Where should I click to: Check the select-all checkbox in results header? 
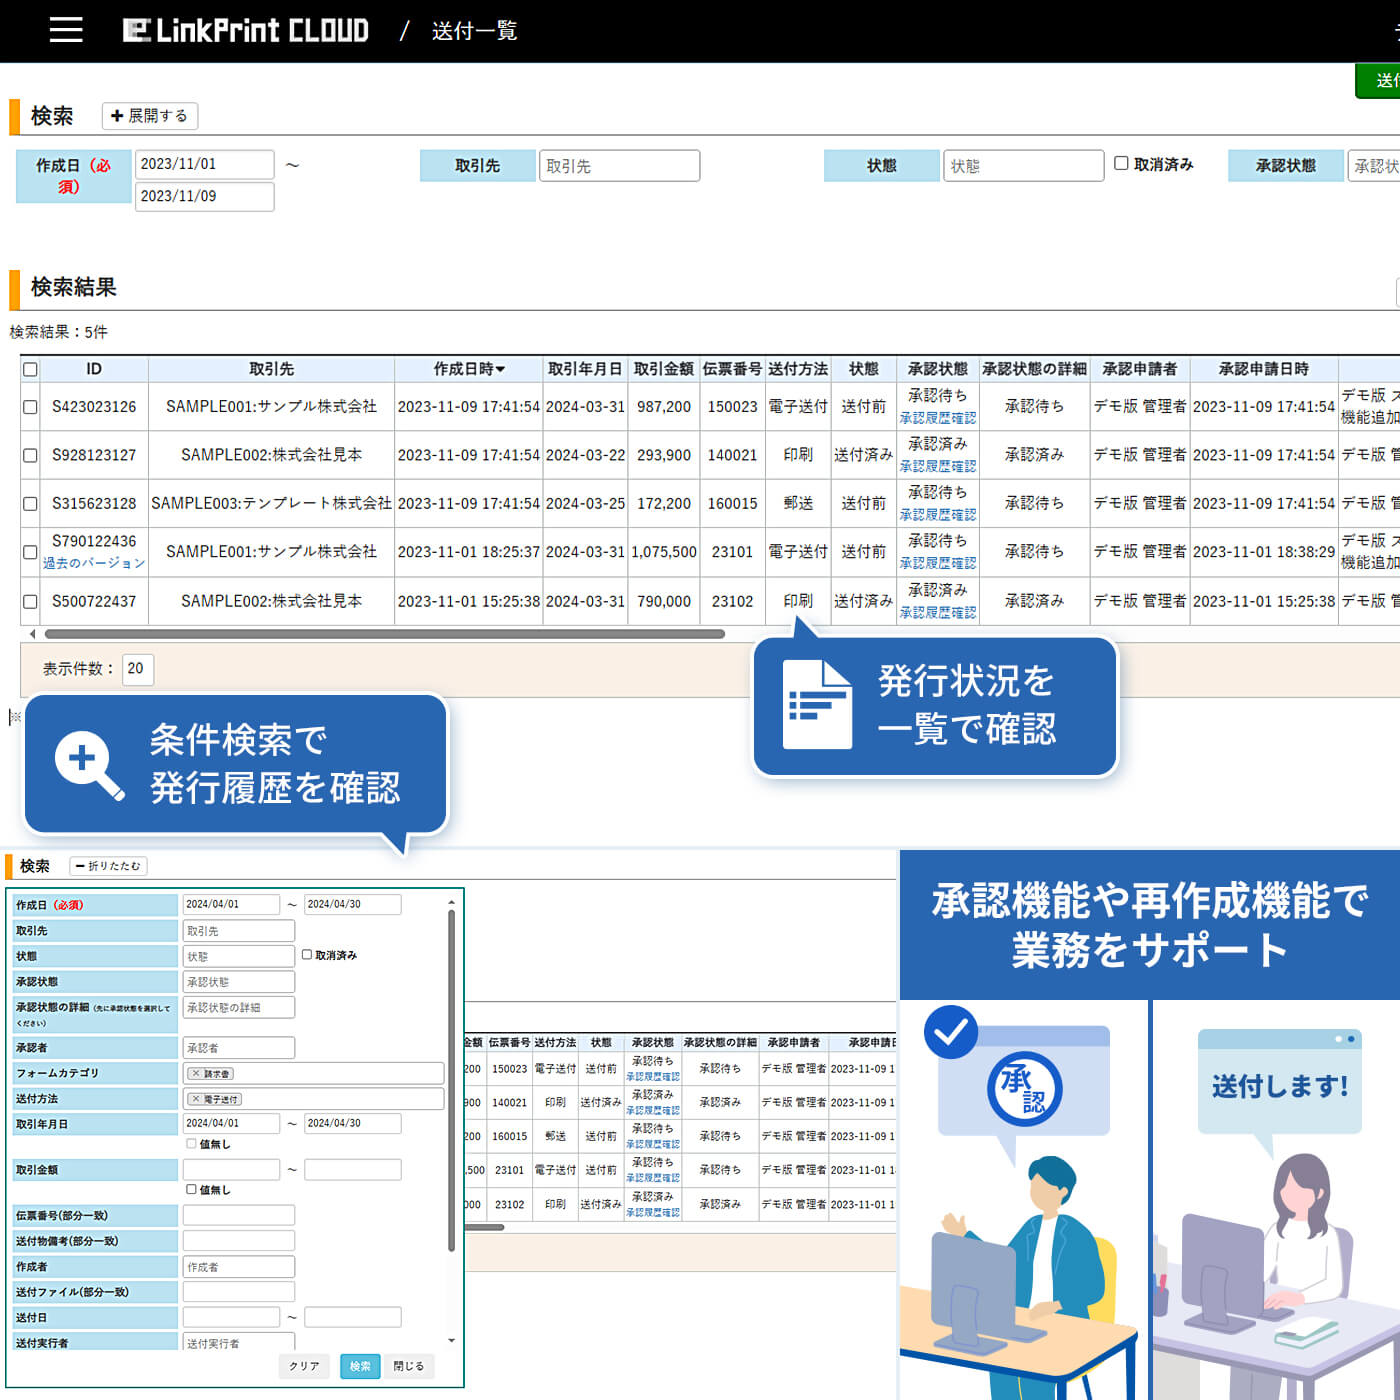30,369
